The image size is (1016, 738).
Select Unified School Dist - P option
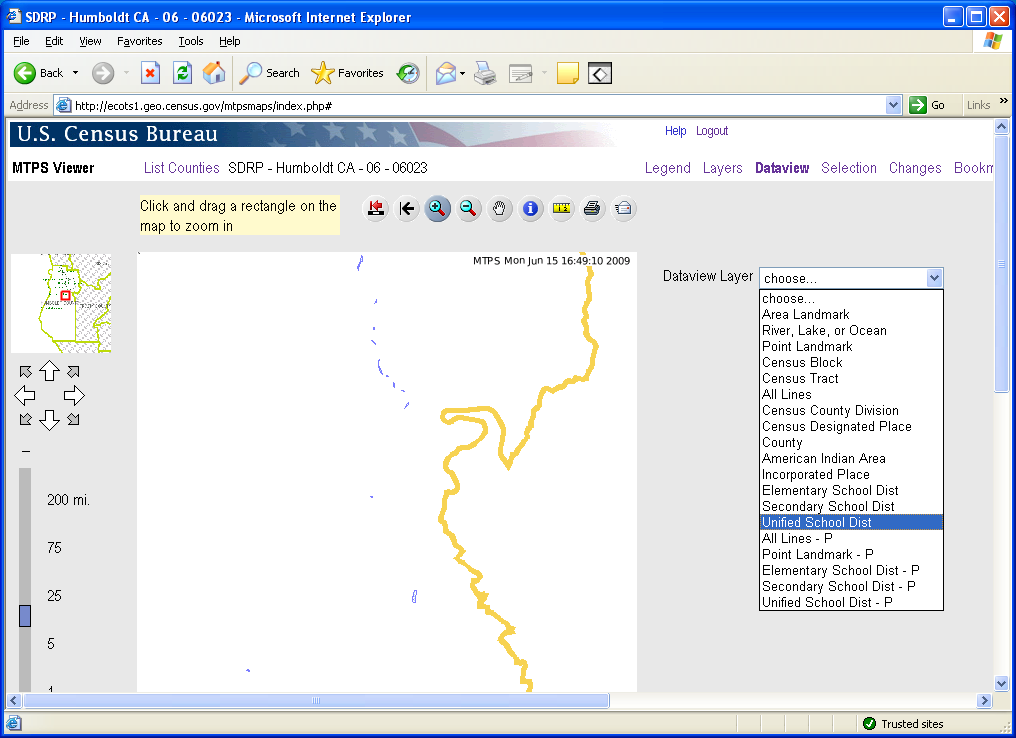coord(827,602)
